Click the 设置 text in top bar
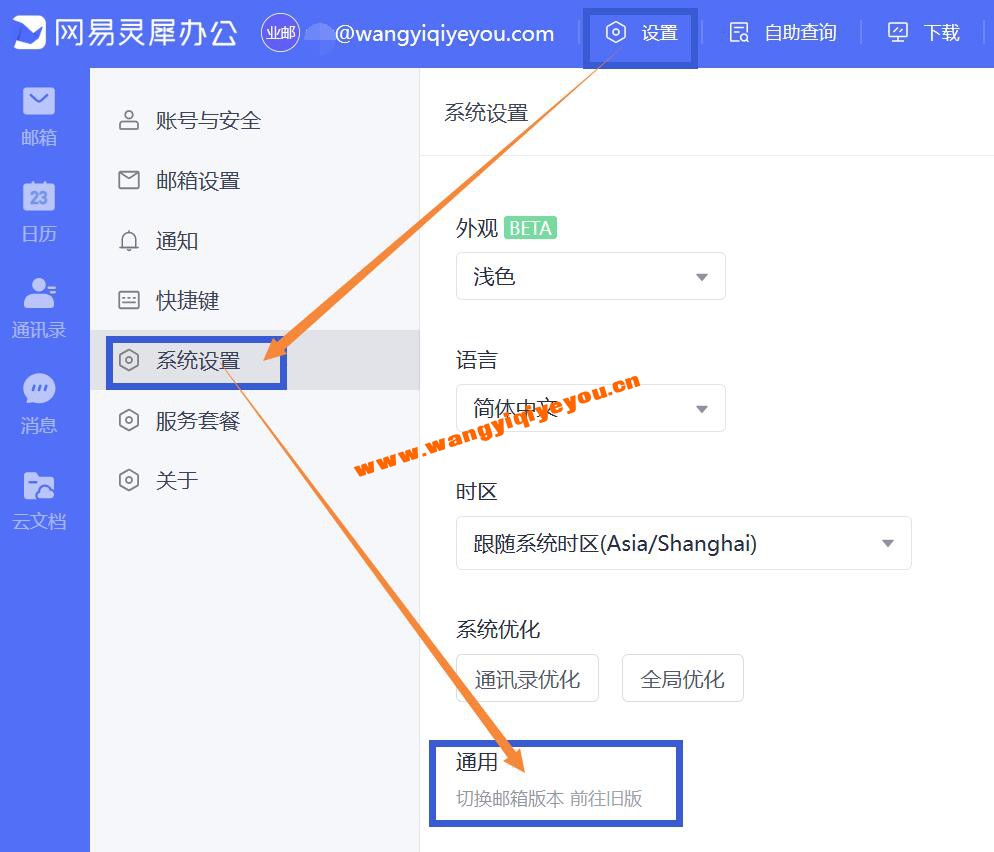 coord(659,32)
